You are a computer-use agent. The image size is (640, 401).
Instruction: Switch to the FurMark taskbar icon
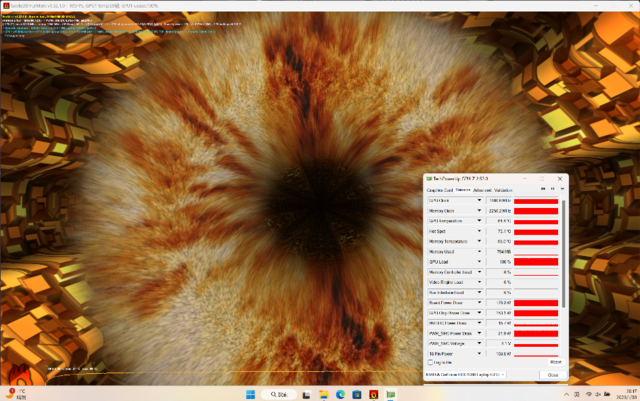coord(373,394)
